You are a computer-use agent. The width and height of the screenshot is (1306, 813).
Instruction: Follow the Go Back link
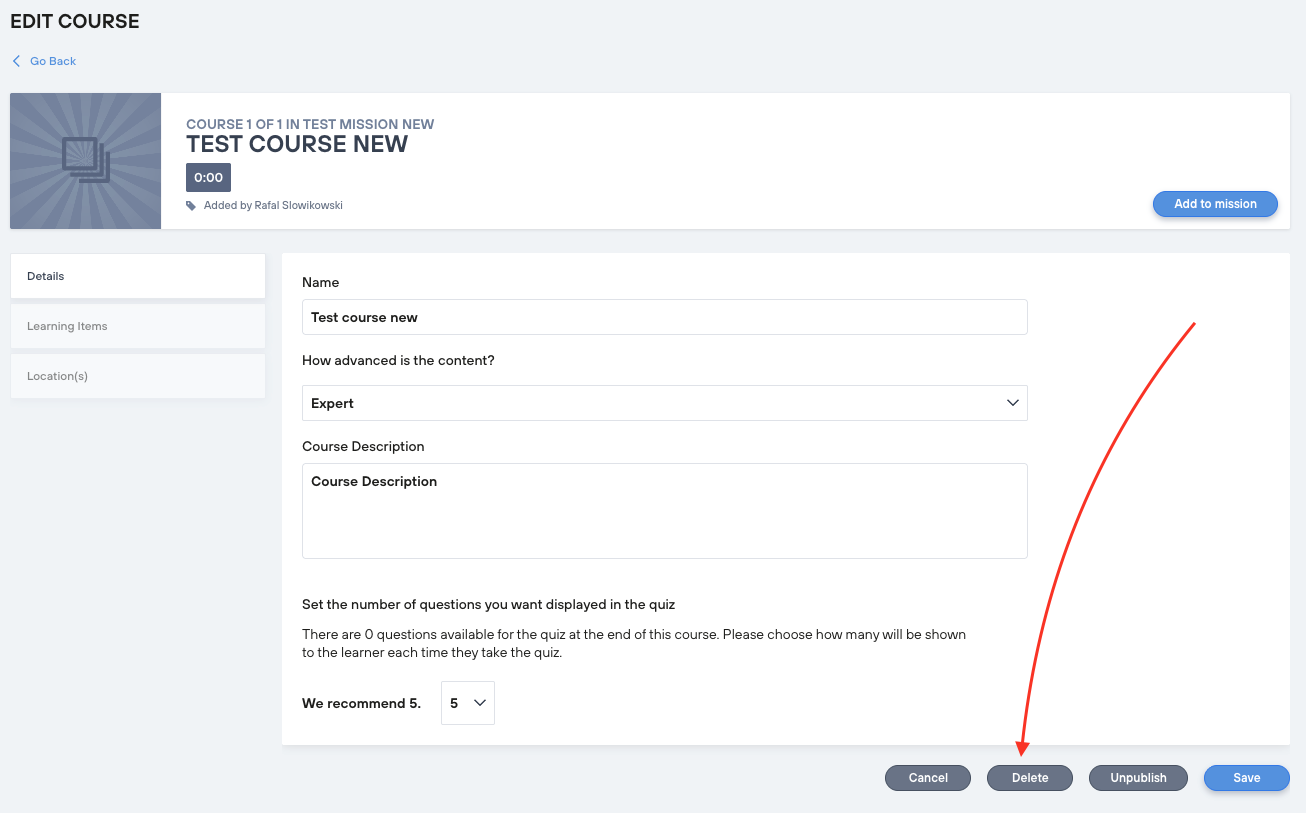tap(53, 61)
